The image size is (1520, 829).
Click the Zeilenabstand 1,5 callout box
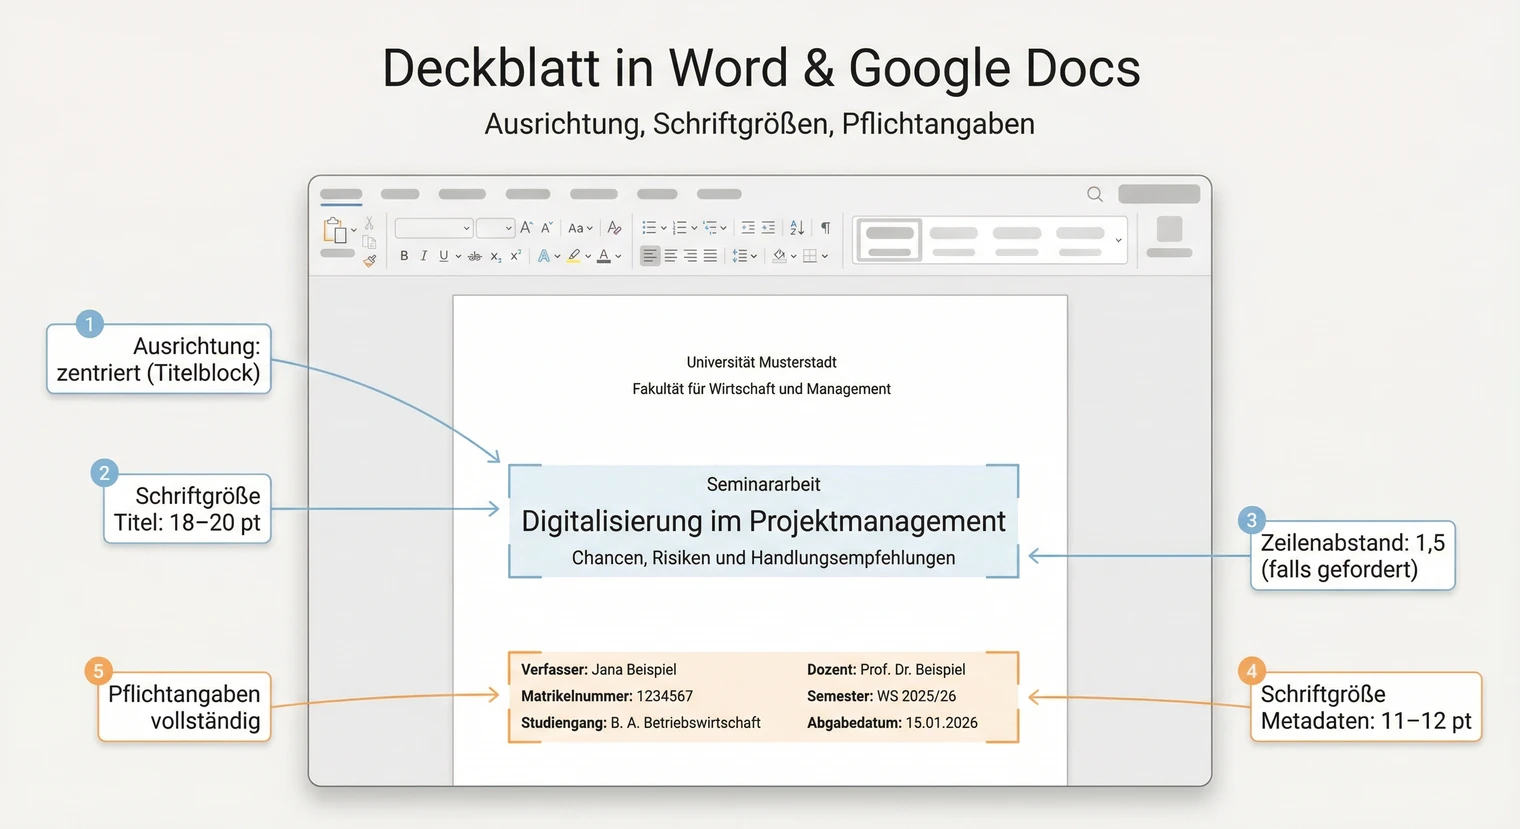point(1352,555)
